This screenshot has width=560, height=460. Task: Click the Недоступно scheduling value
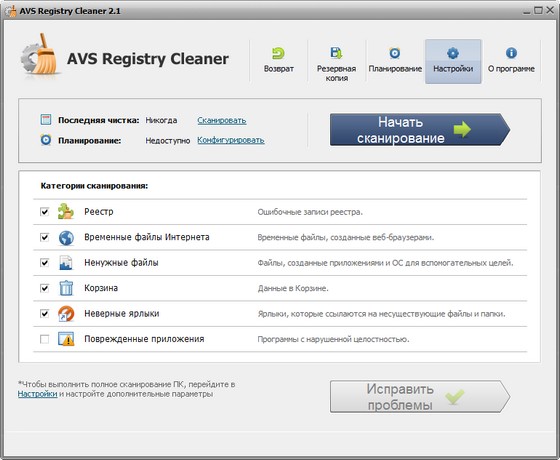[168, 141]
